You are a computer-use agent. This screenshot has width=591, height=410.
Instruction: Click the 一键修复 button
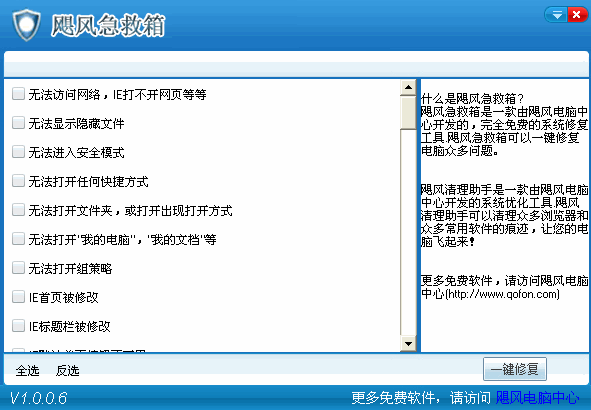pyautogui.click(x=514, y=369)
